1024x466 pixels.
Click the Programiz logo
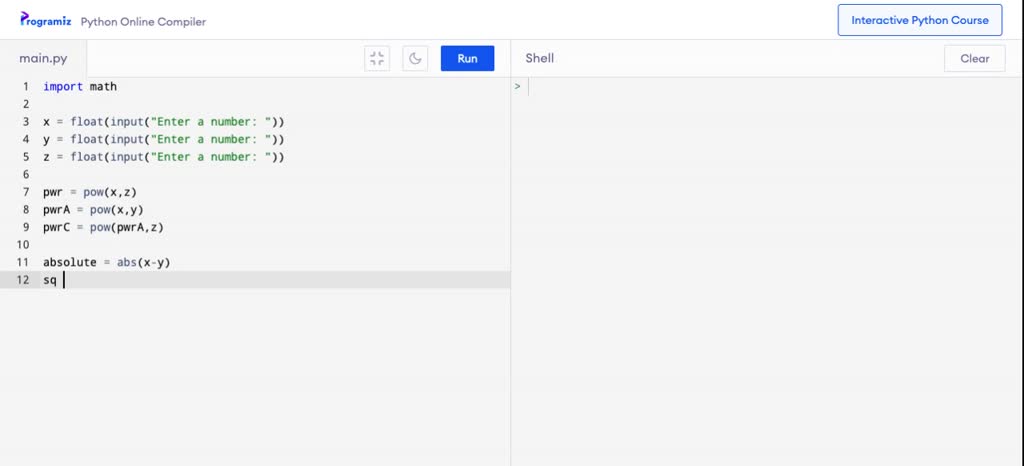[46, 20]
